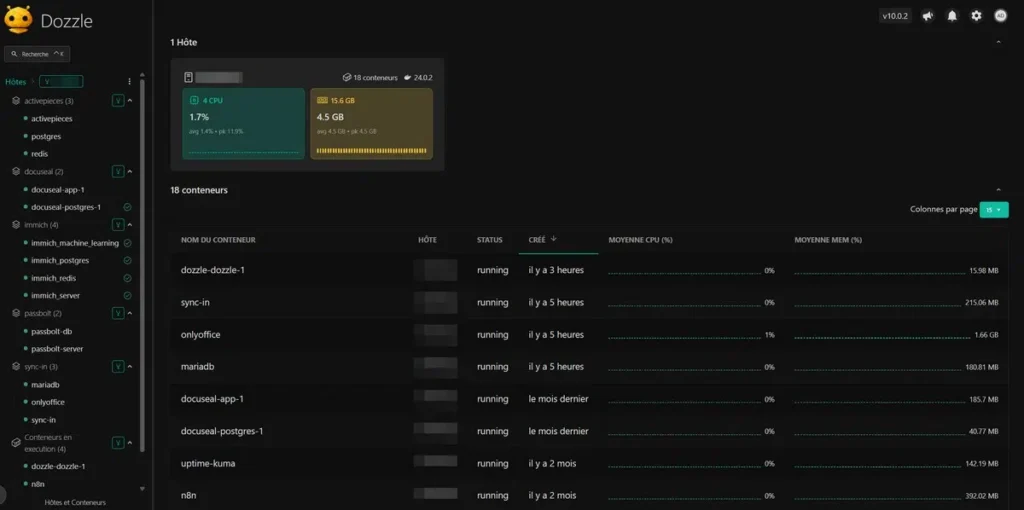Collapse the activepieces stack in the sidebar

[119, 101]
